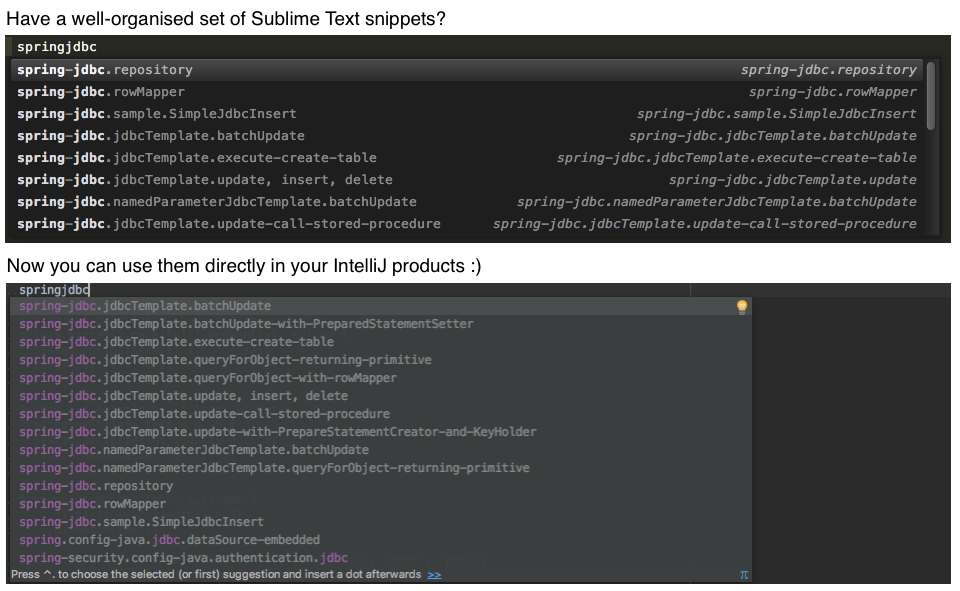Select update-with-PrepareStatementCreator-and-KeyHolder item
This screenshot has width=960, height=591.
pos(278,432)
